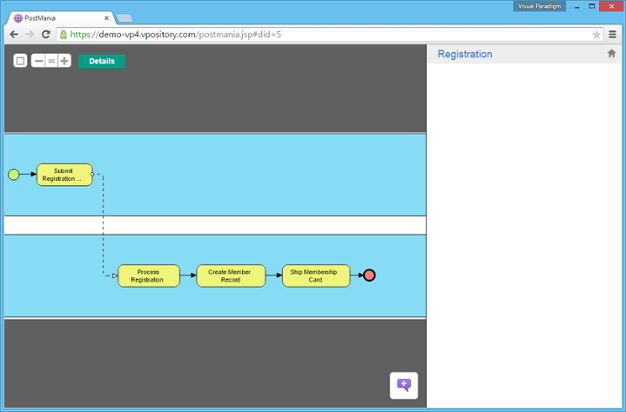Add a comment with the speech bubble icon

(x=404, y=385)
